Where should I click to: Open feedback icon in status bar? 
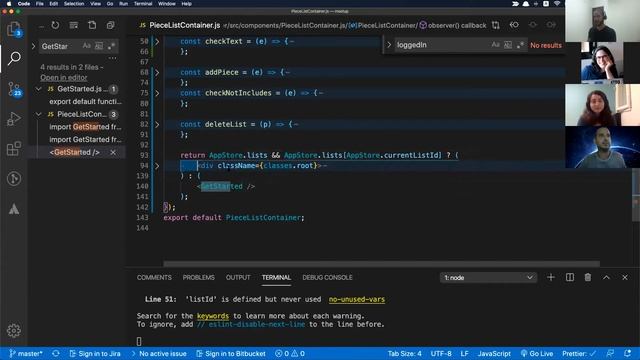click(610, 353)
